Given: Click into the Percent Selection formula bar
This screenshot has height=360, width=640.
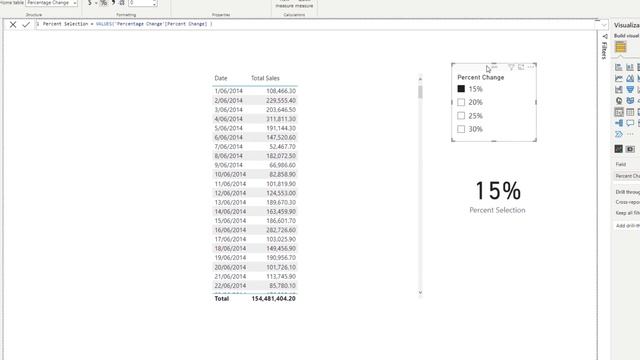Looking at the screenshot, I should 314,24.
